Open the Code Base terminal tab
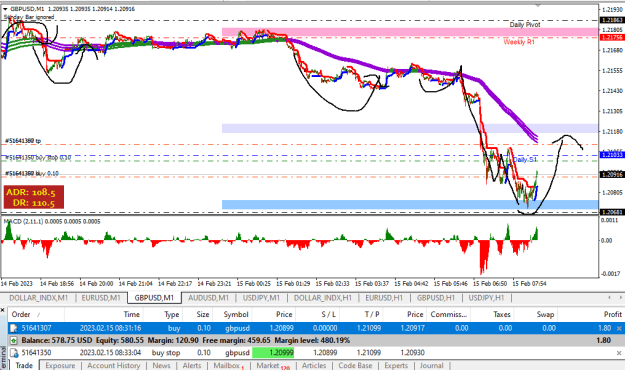Viewport: 625px width, 370px height. pyautogui.click(x=355, y=365)
